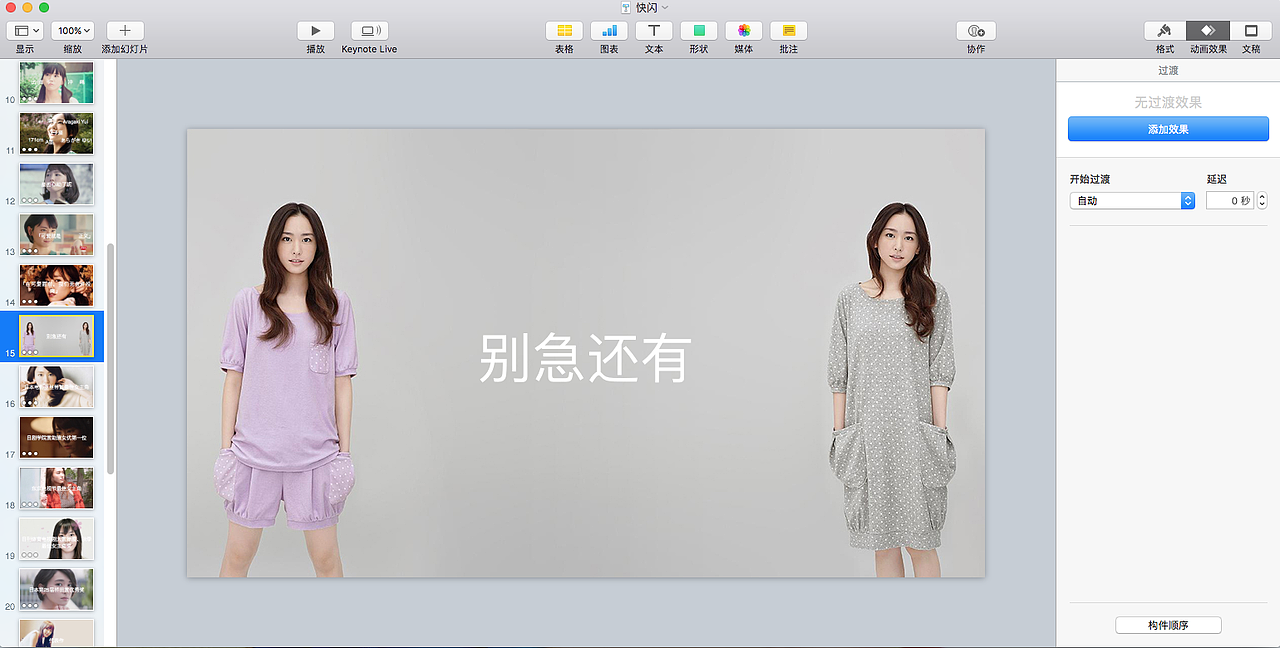Start the slideshow with 播放
1280x648 pixels.
[x=315, y=31]
